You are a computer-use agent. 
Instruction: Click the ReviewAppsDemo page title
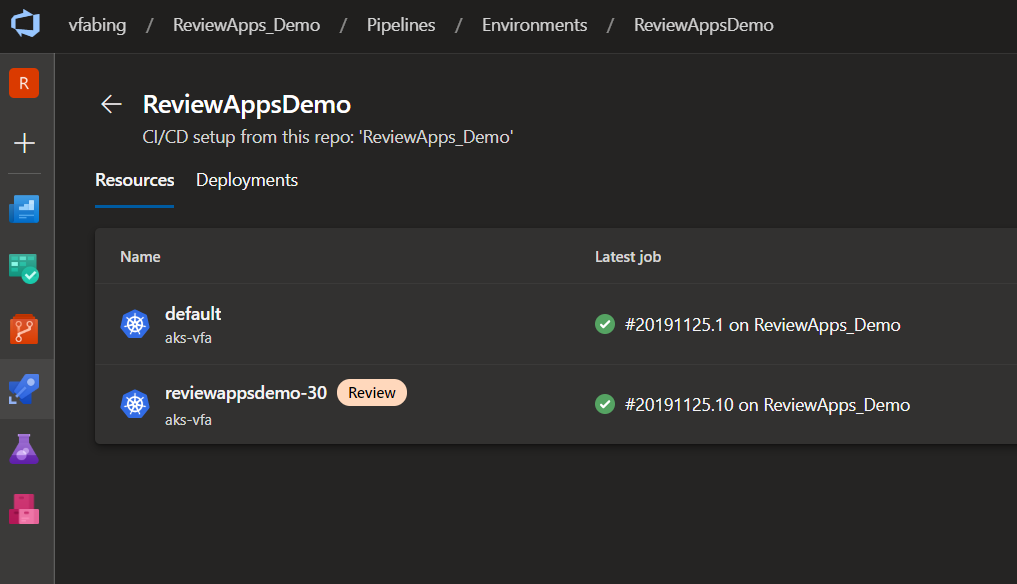tap(247, 104)
